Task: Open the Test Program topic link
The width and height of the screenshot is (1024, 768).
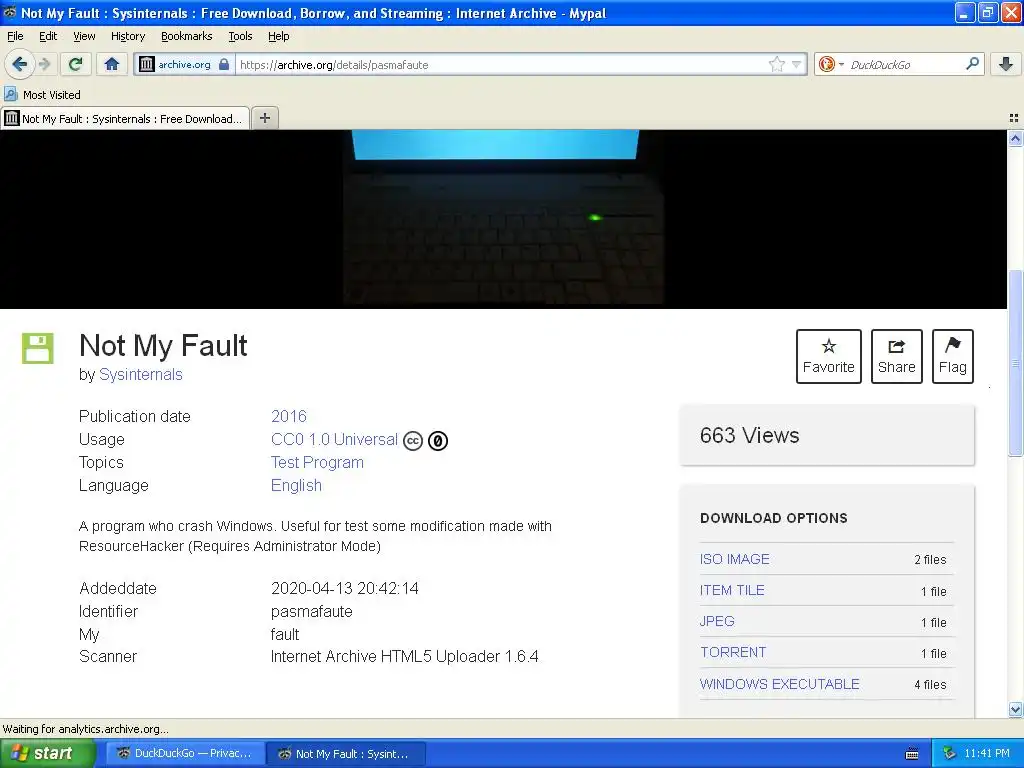Action: 317,462
